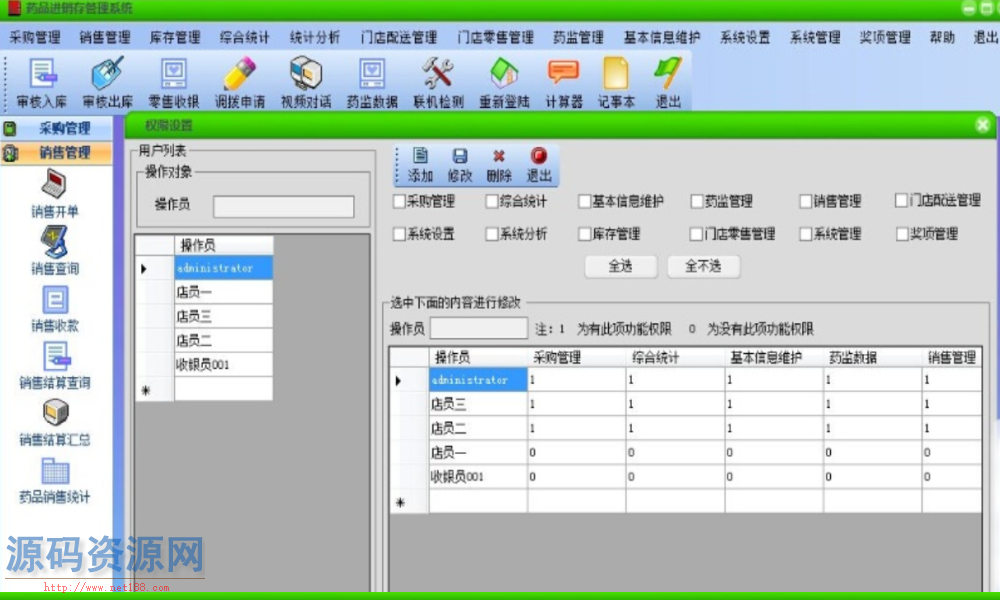Open 销售结算汇总 sidebar icon
Screen dimensions: 1000x600
coord(55,422)
